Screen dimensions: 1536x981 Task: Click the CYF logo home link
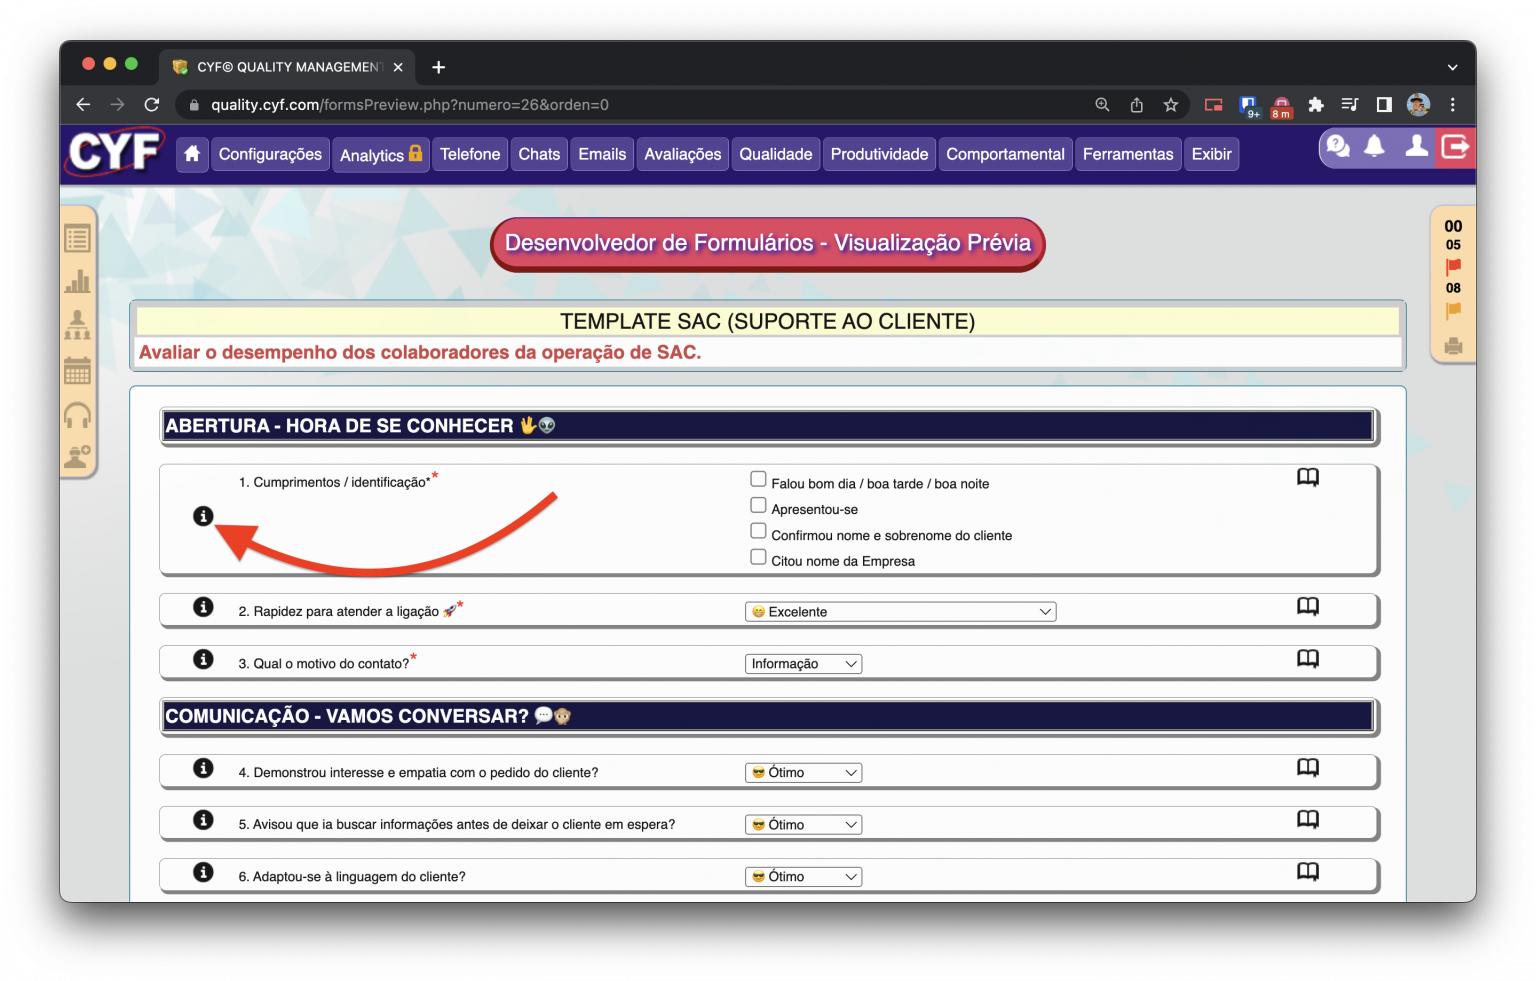click(113, 152)
